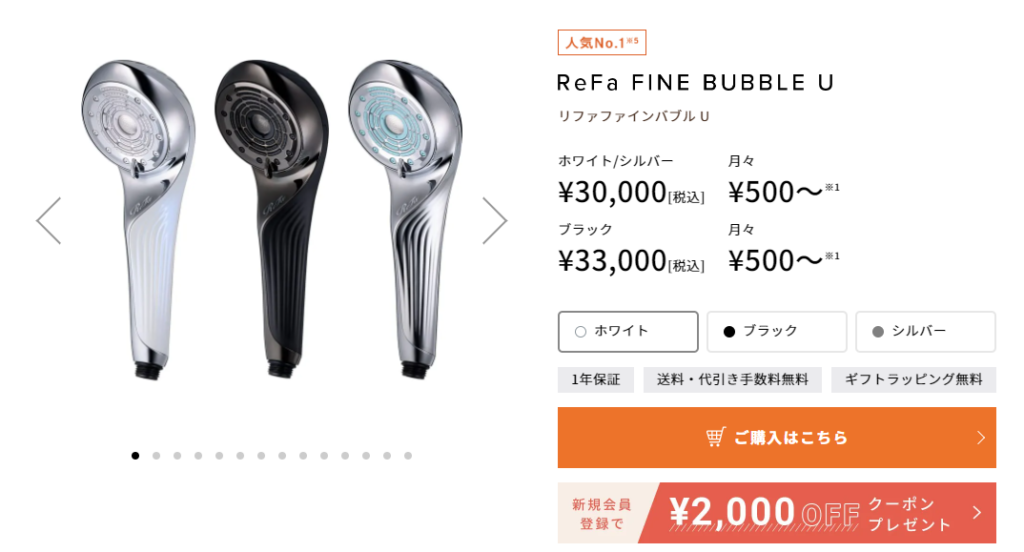Click the next image arrow on carousel
Screen dimensions: 1024x552
(x=494, y=221)
